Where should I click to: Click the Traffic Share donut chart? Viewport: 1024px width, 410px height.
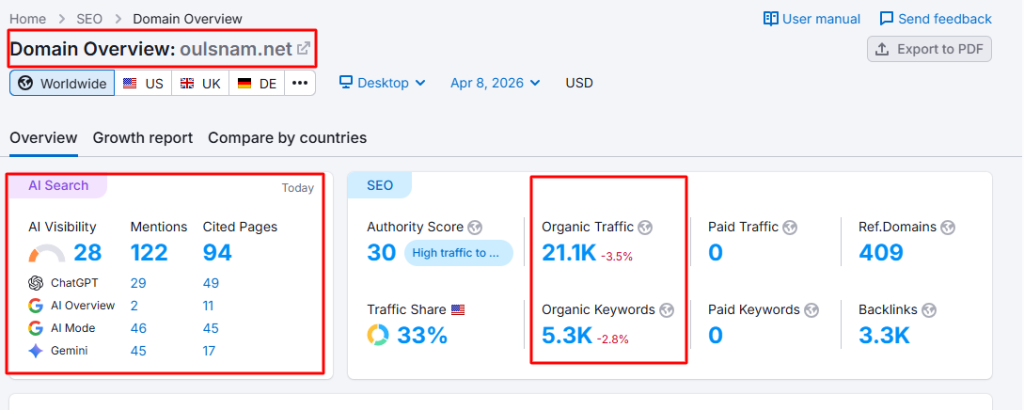tap(379, 335)
